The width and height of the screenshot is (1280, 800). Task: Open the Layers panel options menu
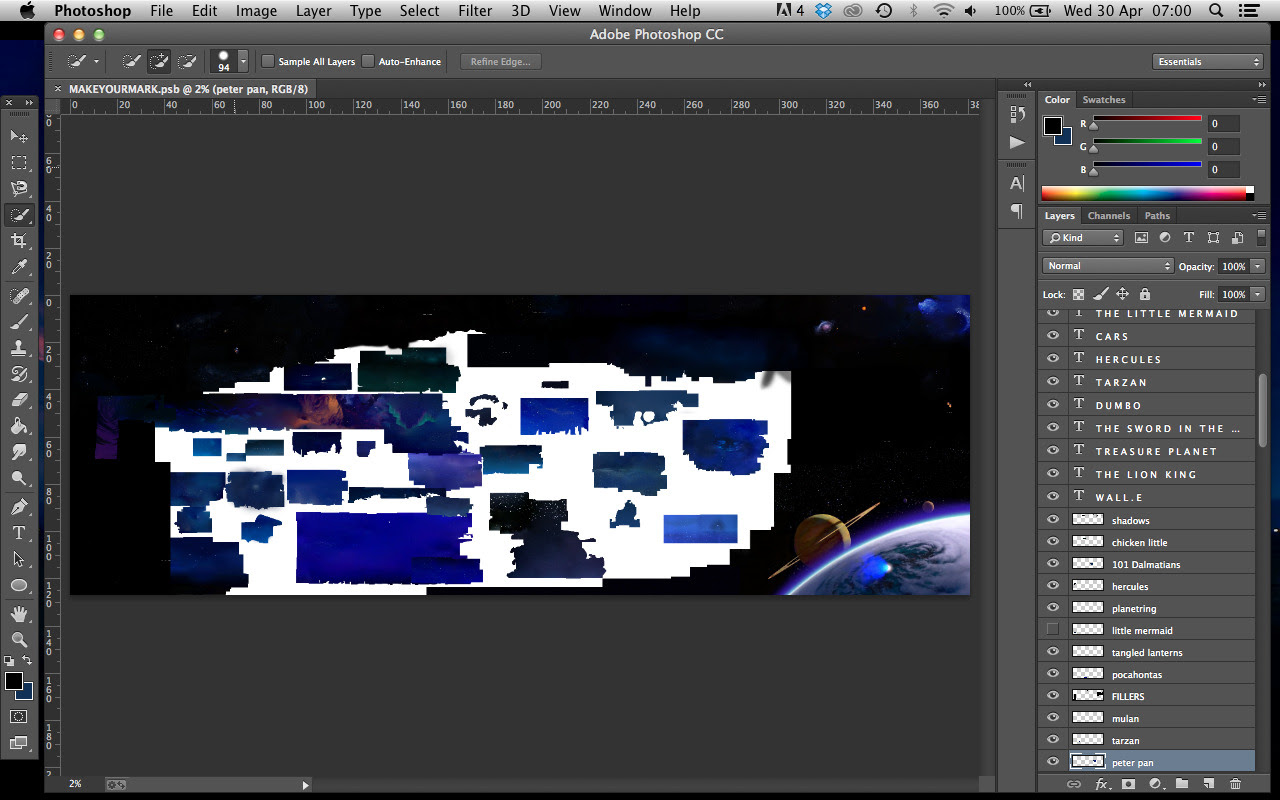pyautogui.click(x=1258, y=215)
